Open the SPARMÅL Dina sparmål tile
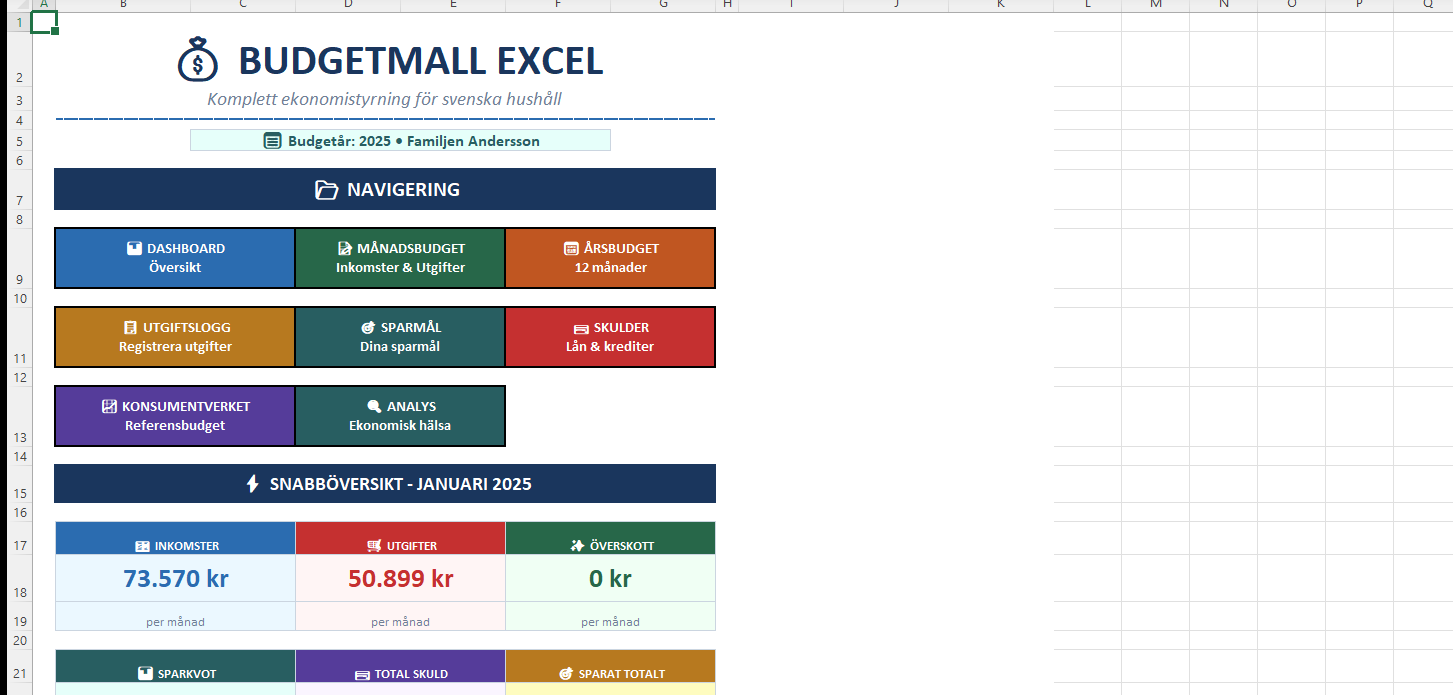Viewport: 1453px width, 695px height. click(x=400, y=337)
